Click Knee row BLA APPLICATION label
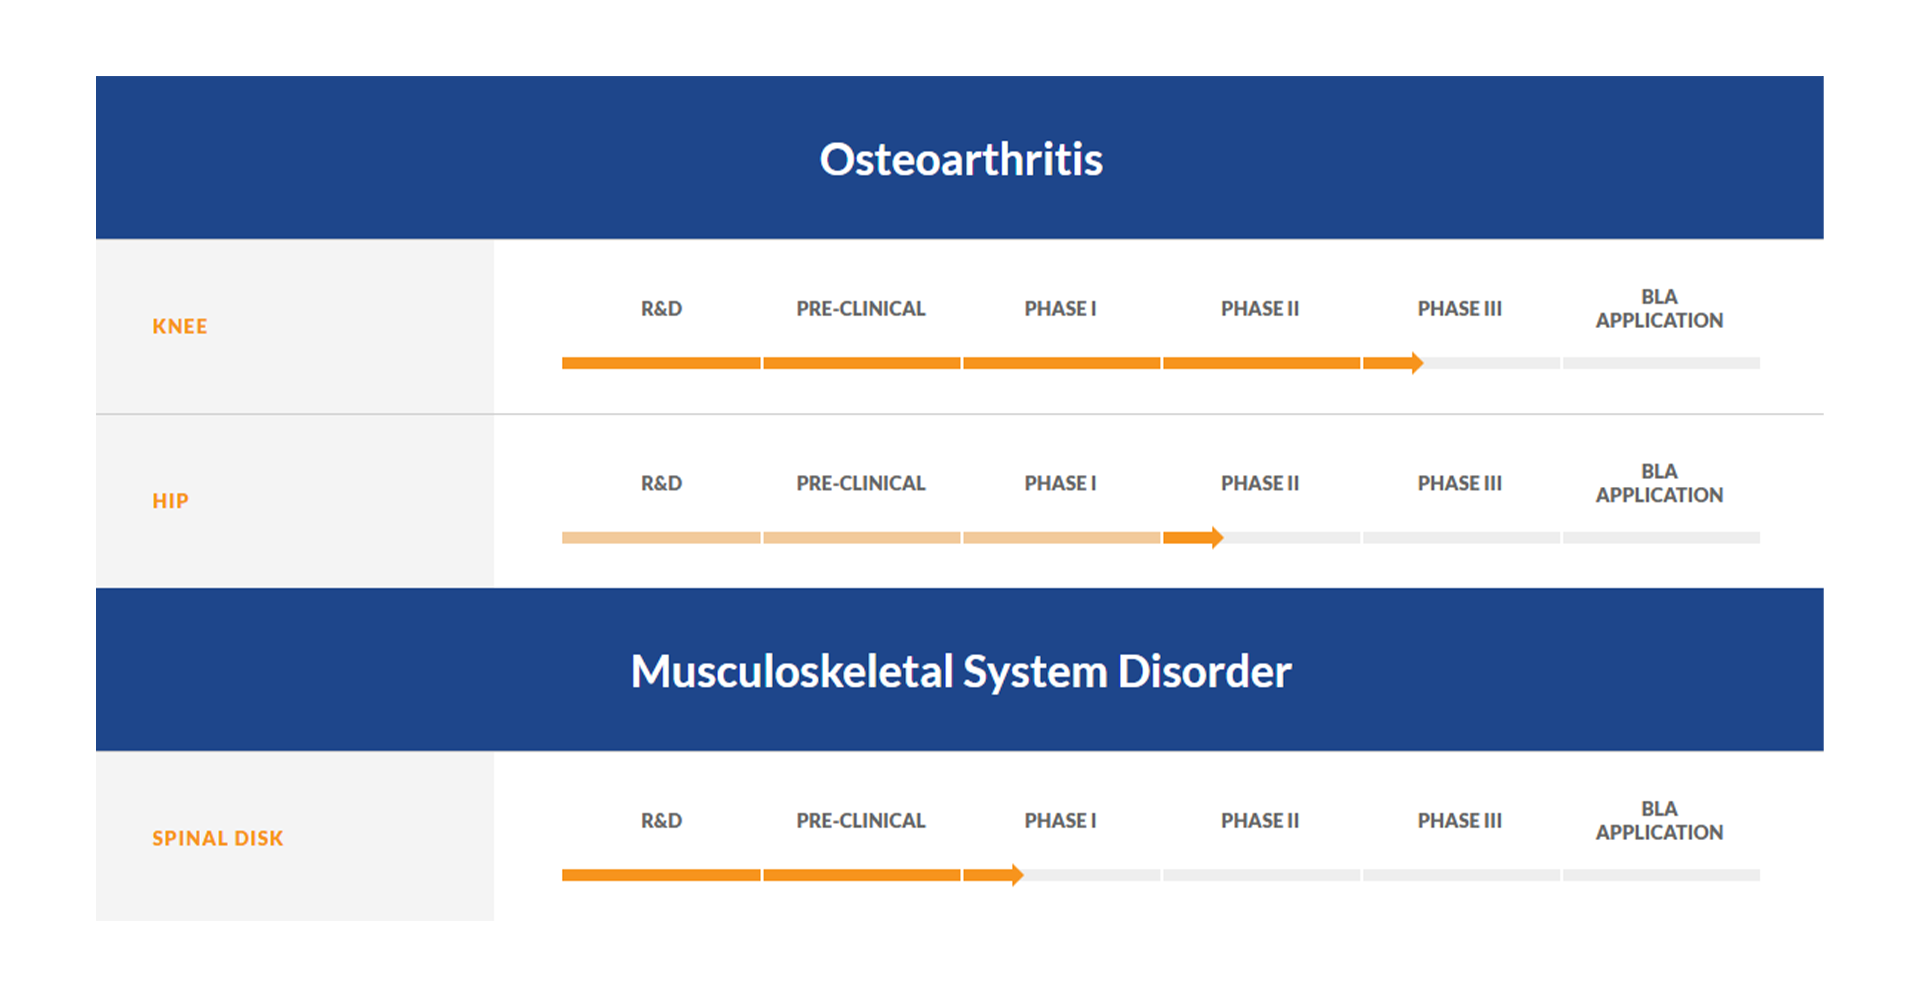Viewport: 1920px width, 992px height. point(1659,309)
